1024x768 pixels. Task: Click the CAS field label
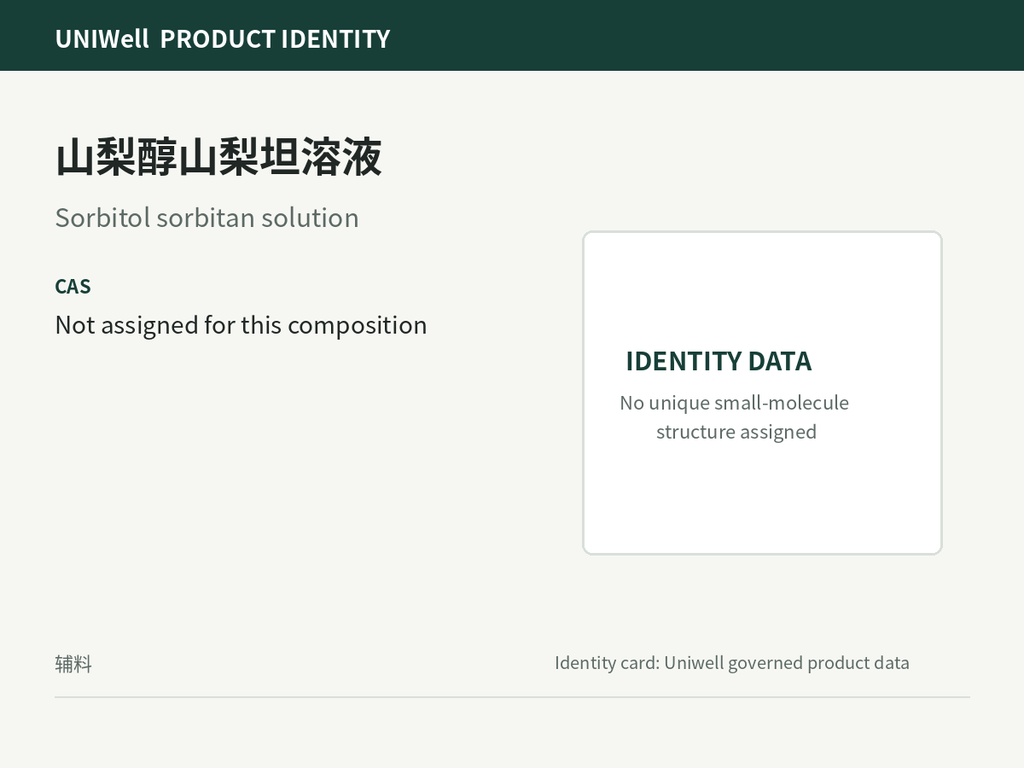point(73,287)
